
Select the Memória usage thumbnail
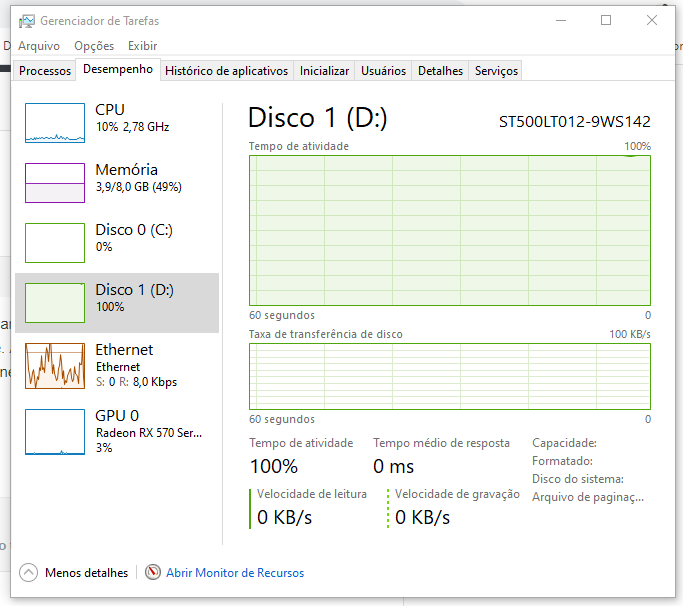55,183
